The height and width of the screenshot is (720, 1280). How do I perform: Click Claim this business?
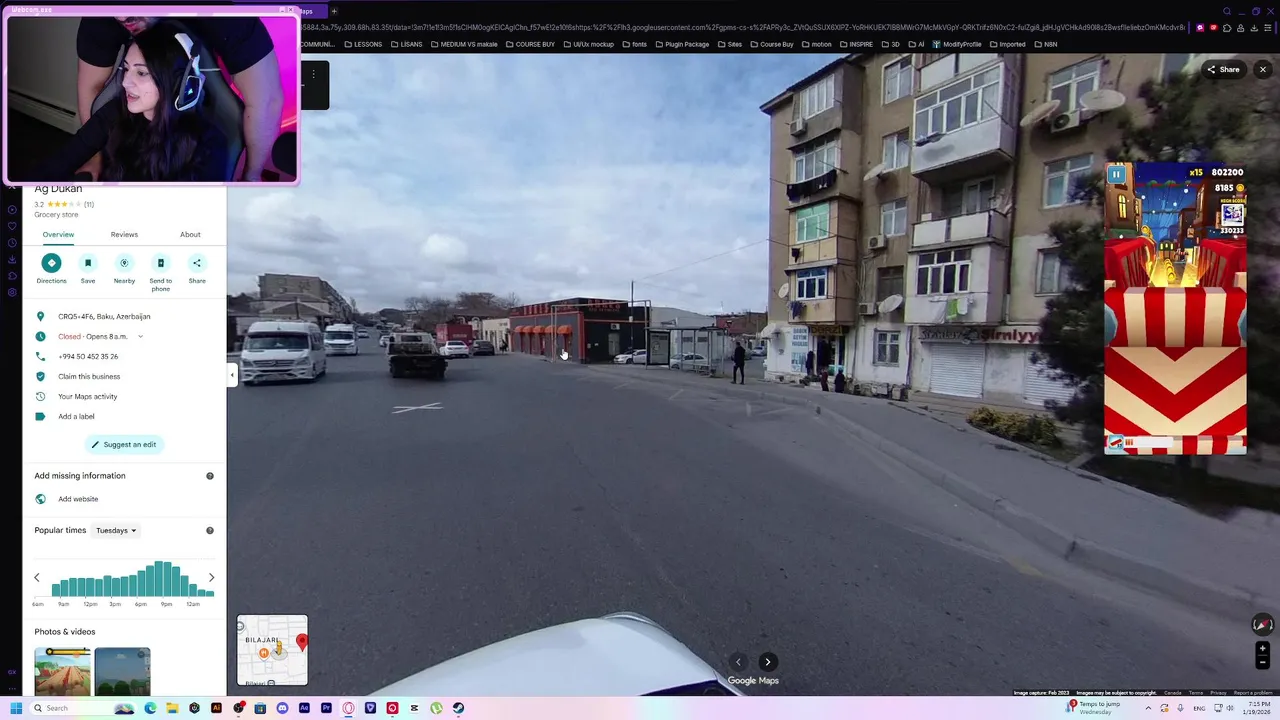tap(89, 377)
